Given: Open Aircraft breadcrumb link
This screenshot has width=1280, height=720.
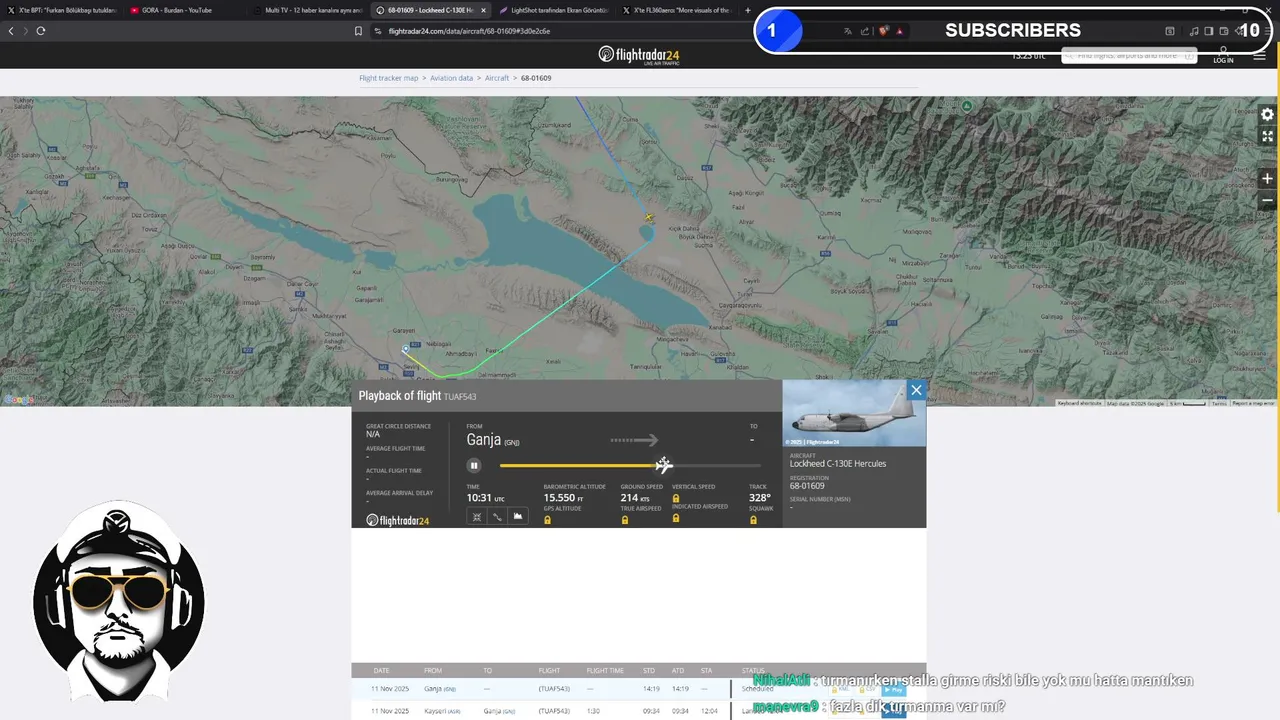Looking at the screenshot, I should [x=497, y=78].
